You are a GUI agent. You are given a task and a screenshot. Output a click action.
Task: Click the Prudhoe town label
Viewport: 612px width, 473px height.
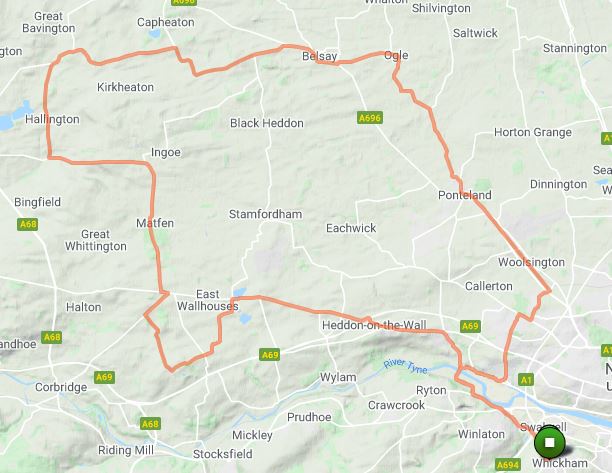tap(309, 417)
